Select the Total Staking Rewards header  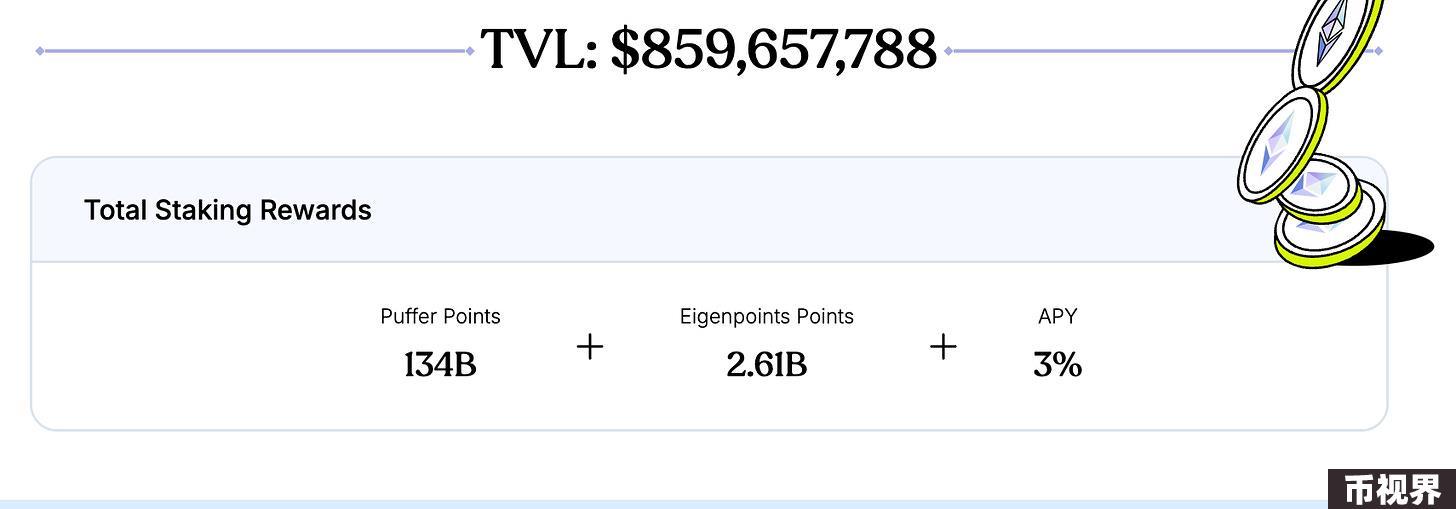(x=228, y=210)
